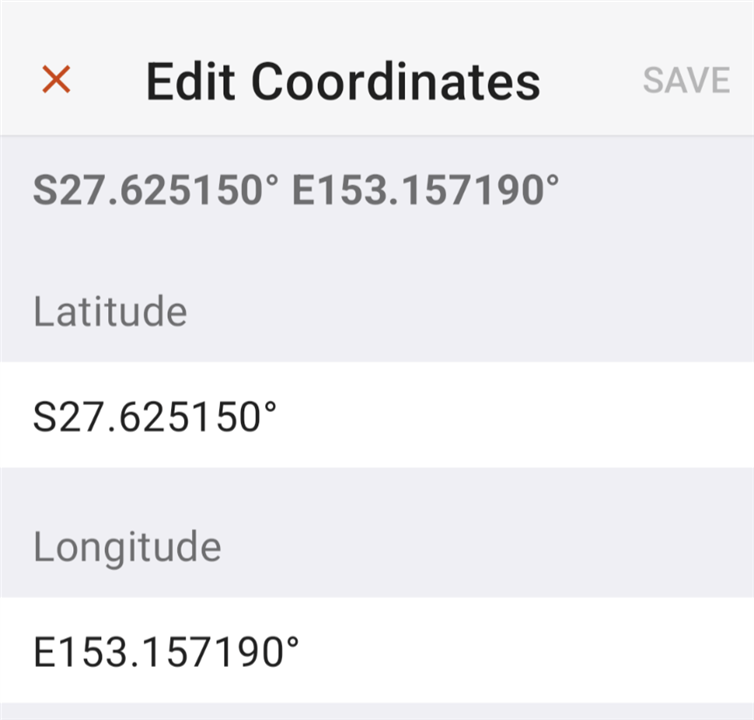This screenshot has height=720, width=754.
Task: Click E153.157190° in the gray summary line
Action: (x=426, y=189)
